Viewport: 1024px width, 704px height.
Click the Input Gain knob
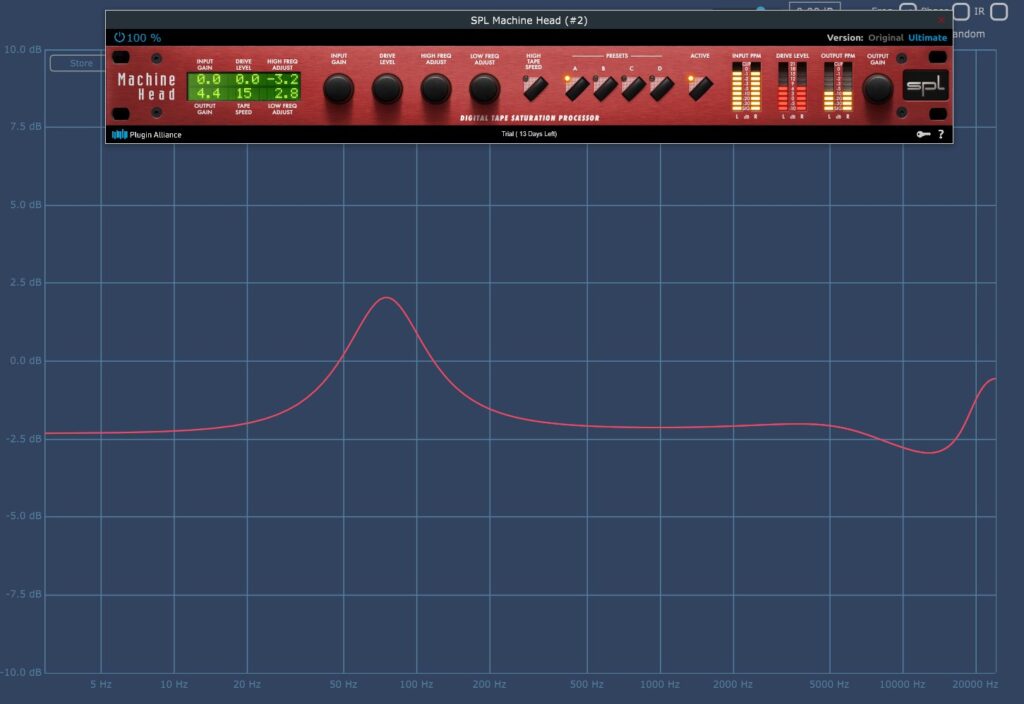(x=339, y=89)
